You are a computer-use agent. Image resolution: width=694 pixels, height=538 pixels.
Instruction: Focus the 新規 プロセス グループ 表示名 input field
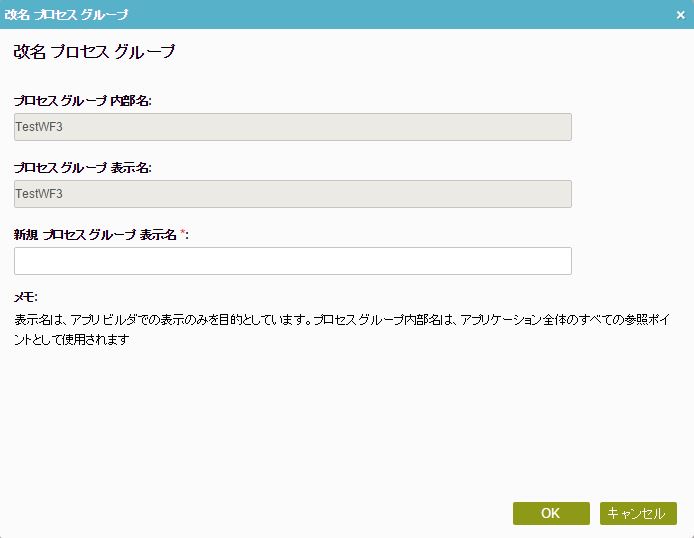[x=293, y=261]
